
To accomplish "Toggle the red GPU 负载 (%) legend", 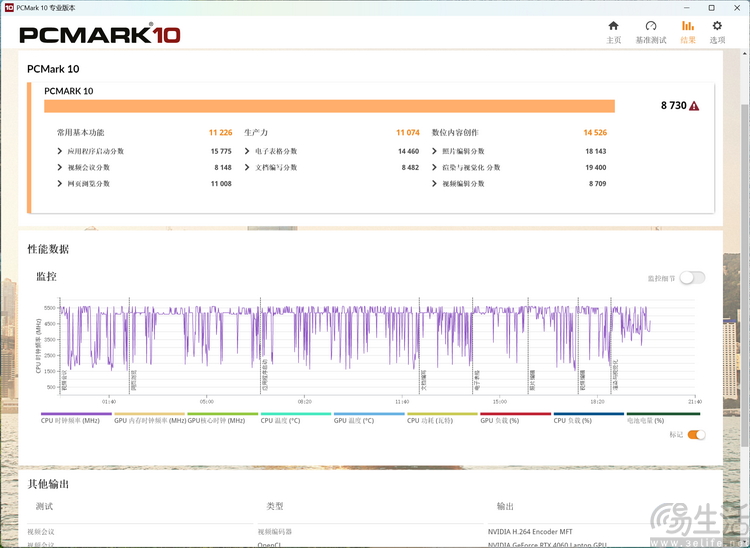I will 515,418.
